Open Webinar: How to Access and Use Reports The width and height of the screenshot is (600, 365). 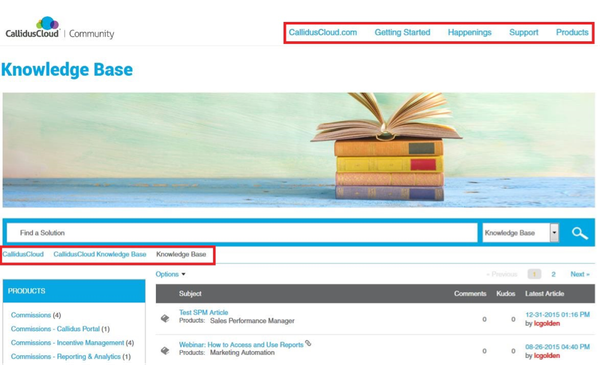click(x=241, y=345)
